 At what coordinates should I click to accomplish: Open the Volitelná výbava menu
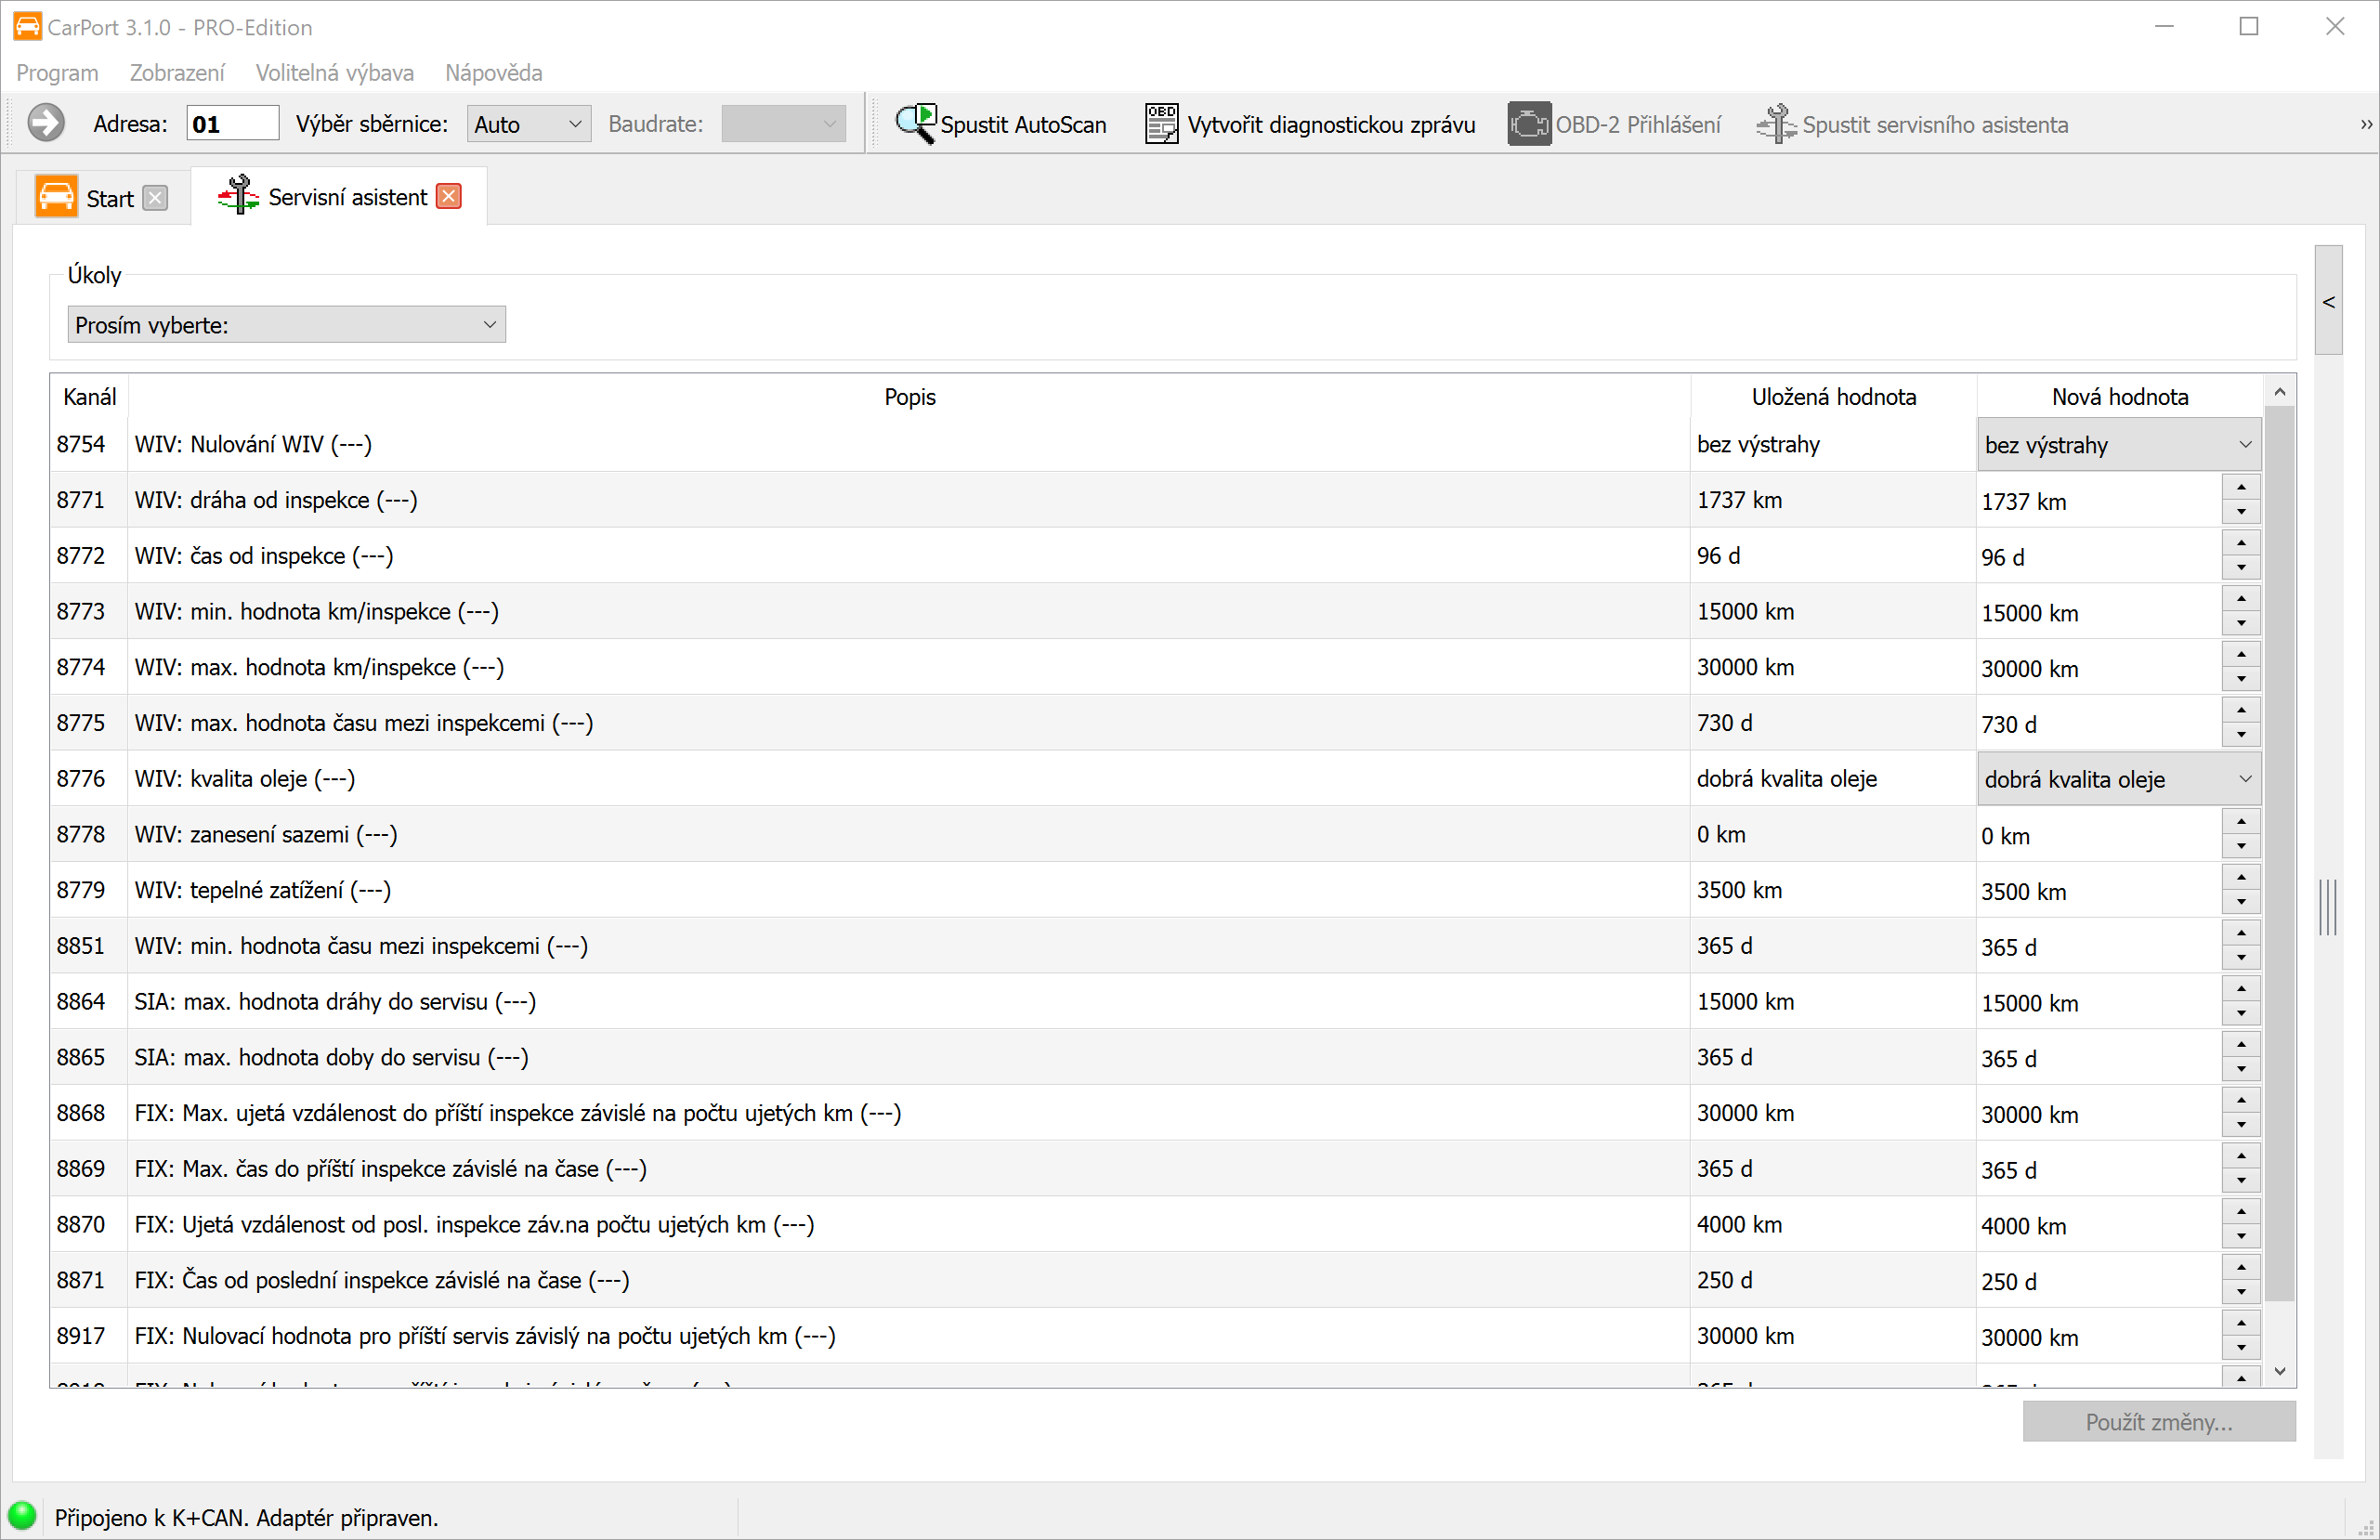334,73
